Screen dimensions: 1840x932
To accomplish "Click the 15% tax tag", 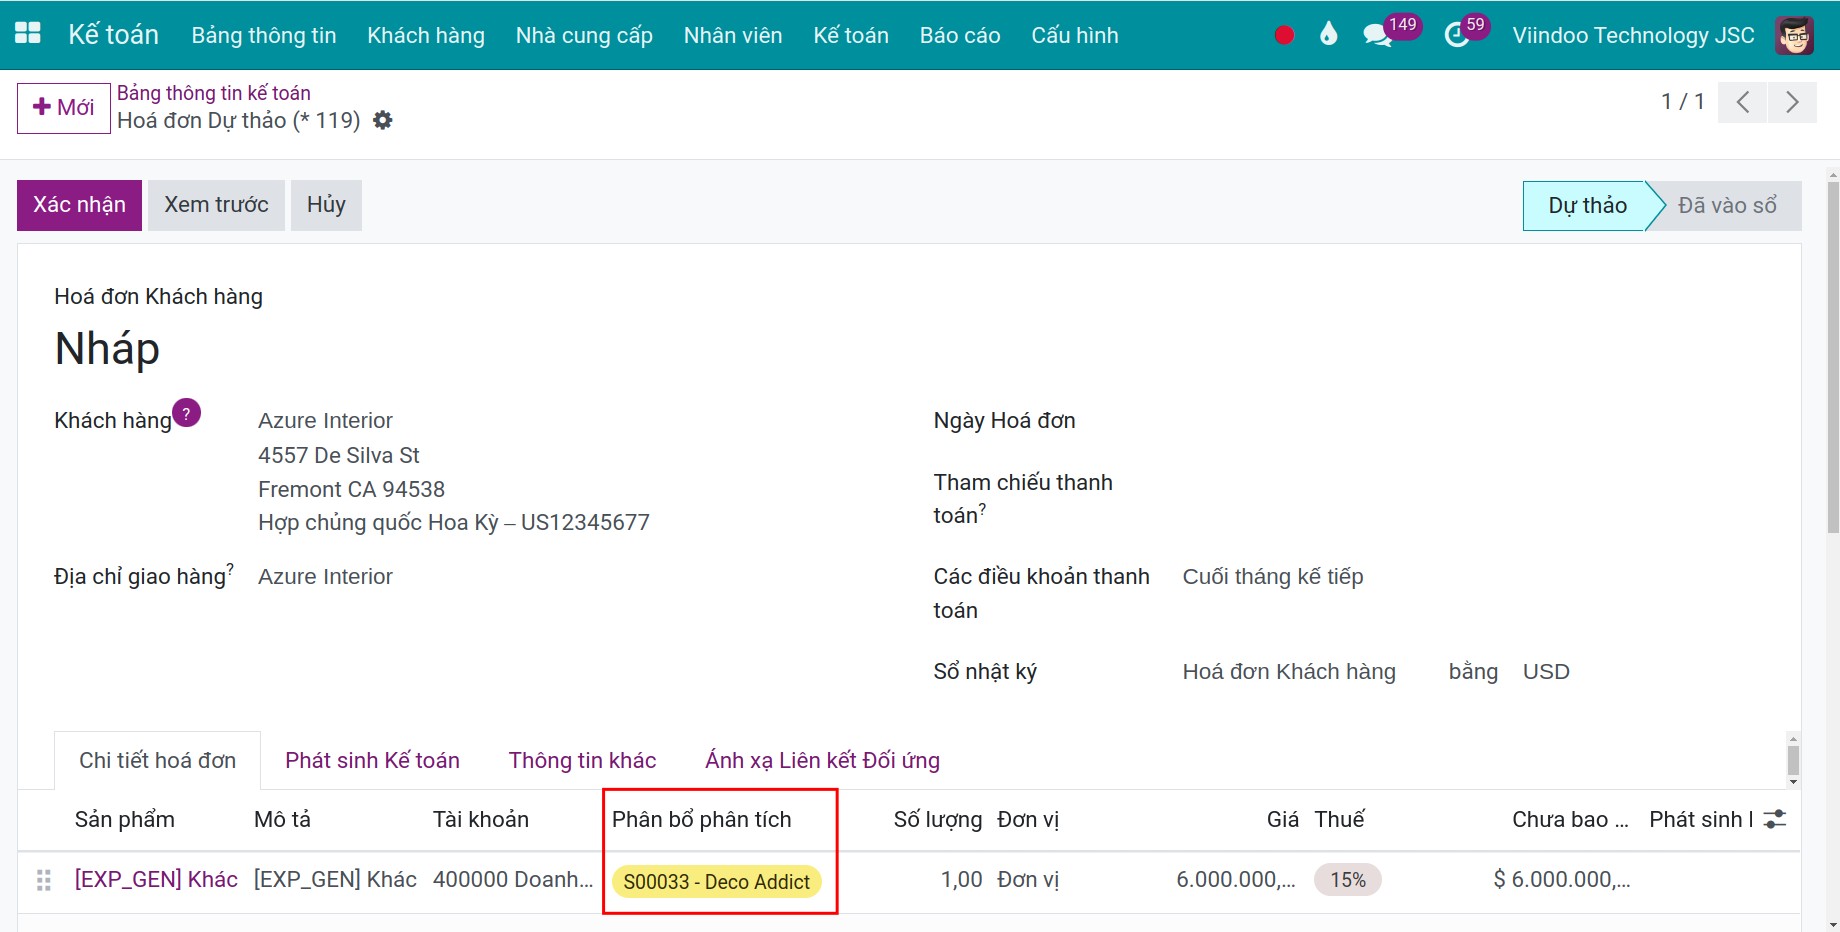I will [1347, 880].
